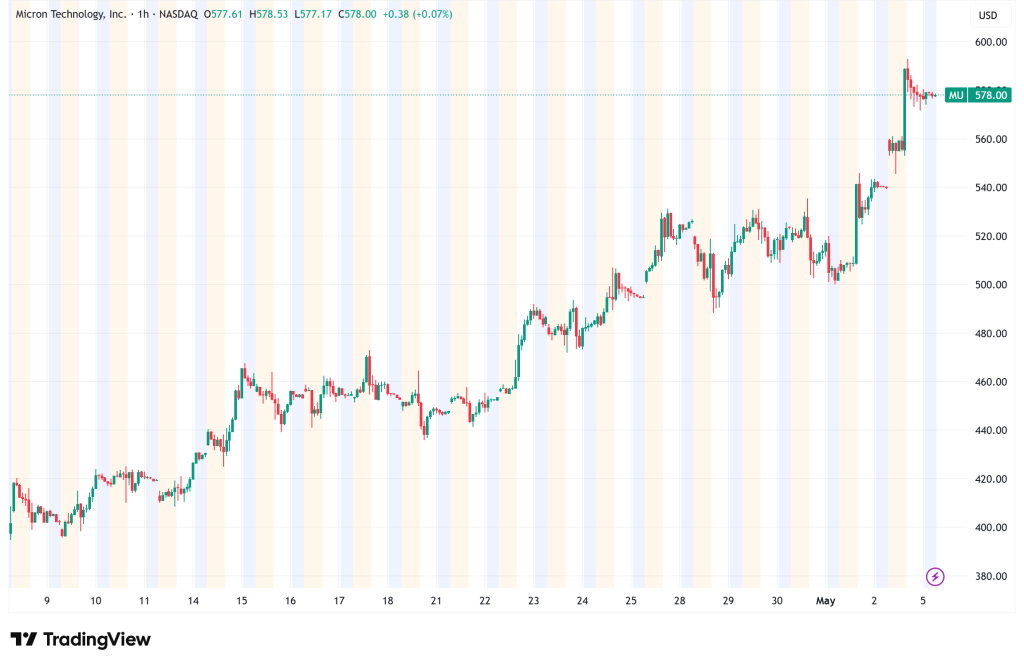Click the date label 28 on time axis
The image size is (1024, 666).
coord(680,601)
